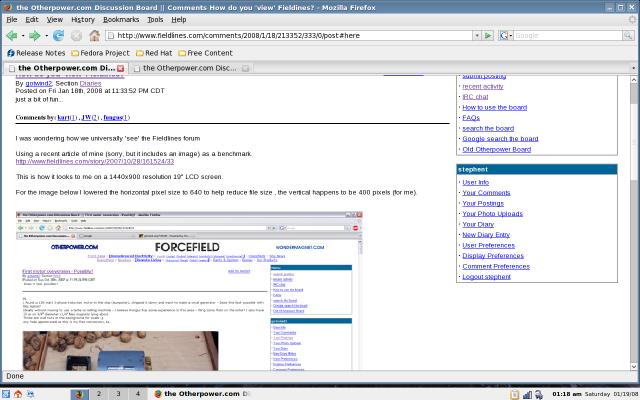Open the list all tabs dropdown
This screenshot has width=640, height=400.
coord(634,68)
